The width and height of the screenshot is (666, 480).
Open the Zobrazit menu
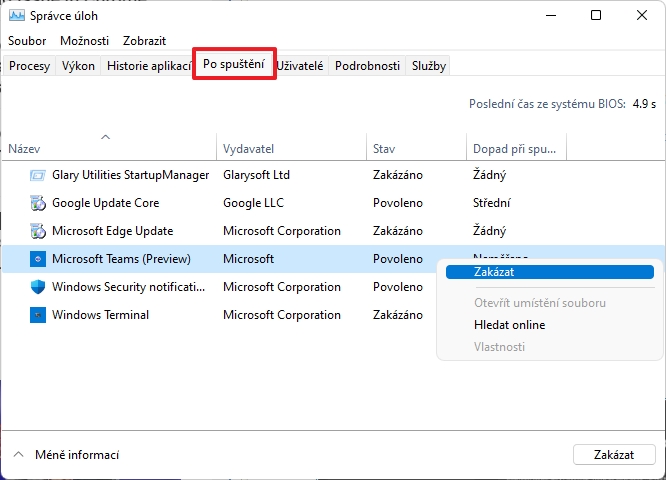coord(144,41)
